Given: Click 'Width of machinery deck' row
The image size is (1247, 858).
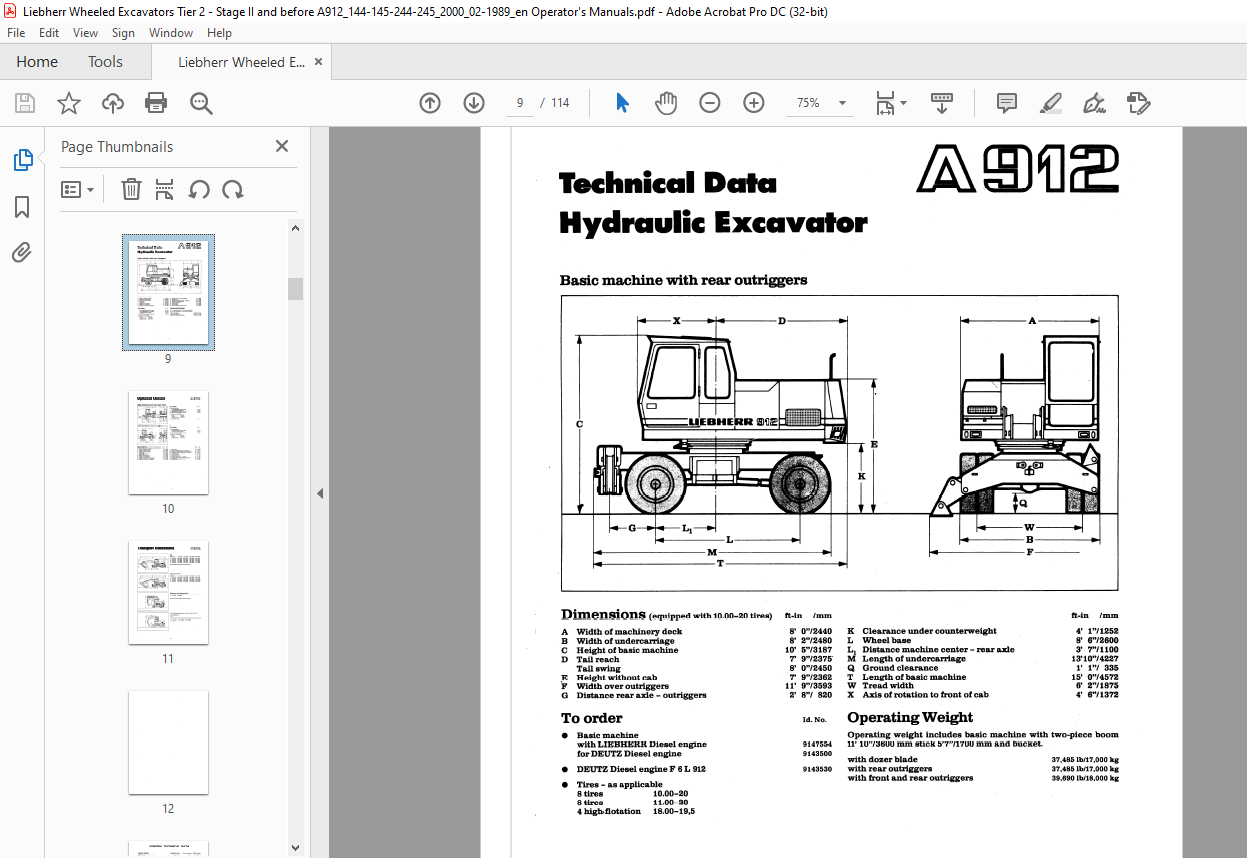Looking at the screenshot, I should [x=696, y=632].
